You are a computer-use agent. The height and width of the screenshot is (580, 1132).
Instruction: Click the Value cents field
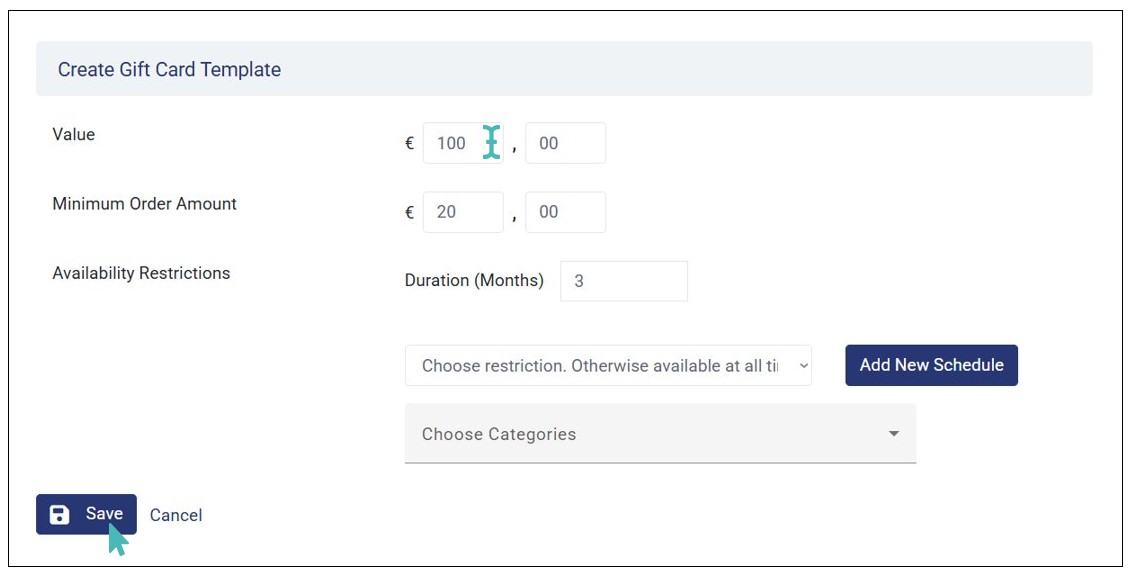tap(565, 143)
